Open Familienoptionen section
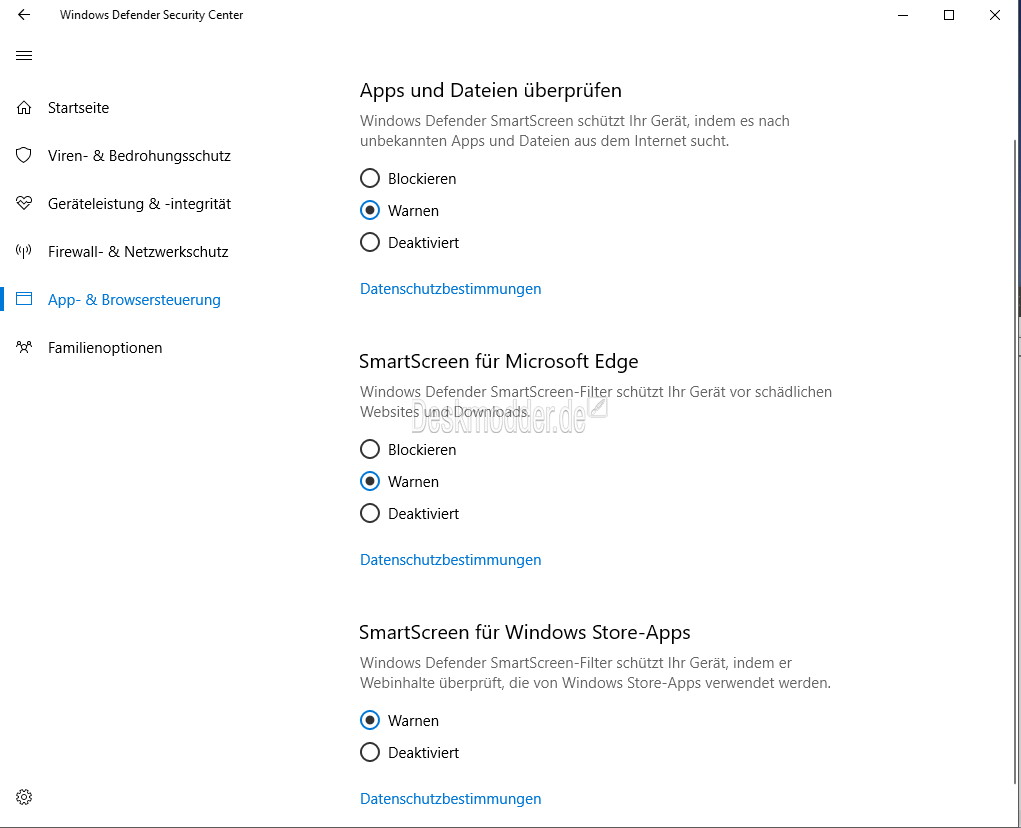The height and width of the screenshot is (828, 1021). (105, 348)
